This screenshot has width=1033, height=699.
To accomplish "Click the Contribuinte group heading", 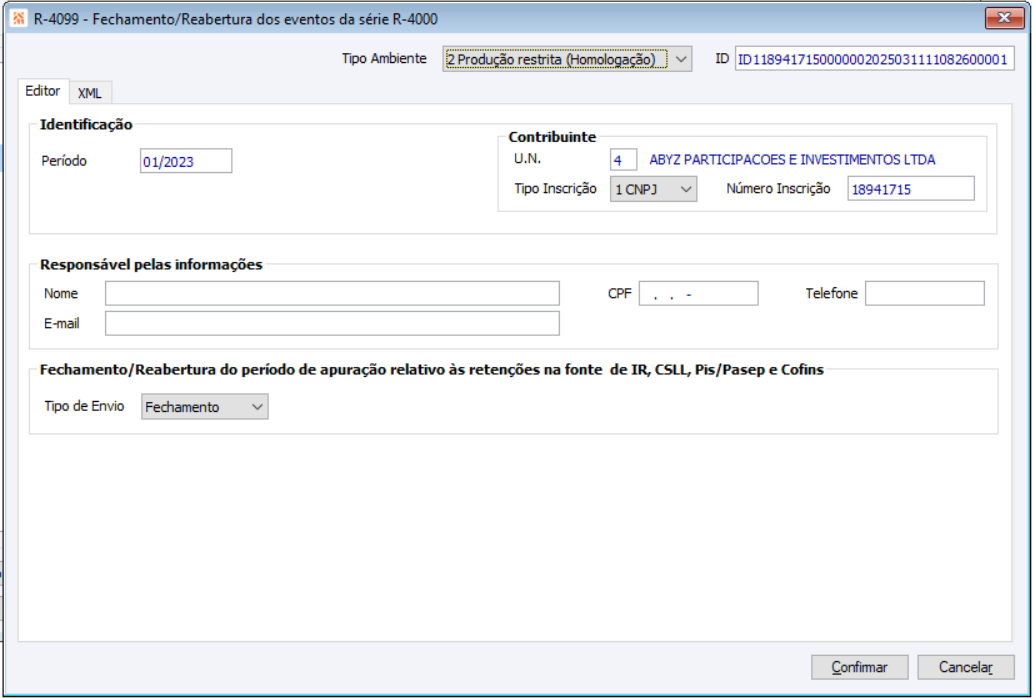I will (552, 137).
